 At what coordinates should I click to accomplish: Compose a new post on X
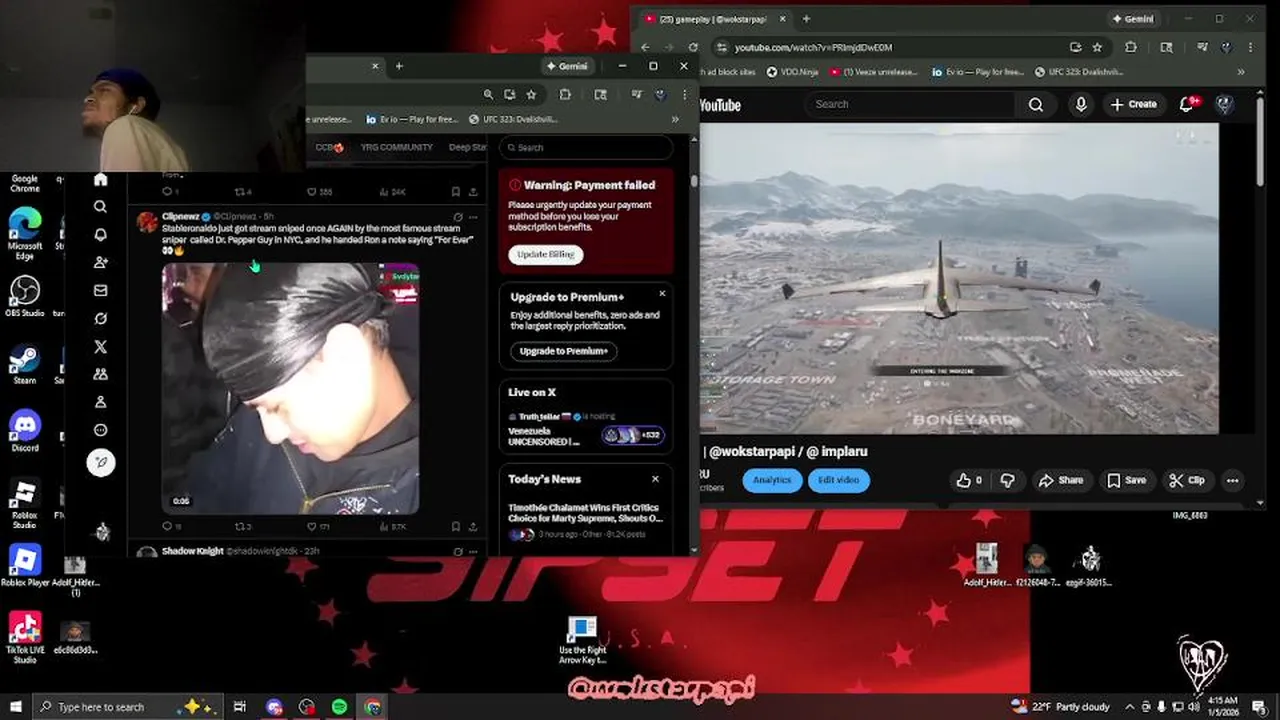point(101,462)
